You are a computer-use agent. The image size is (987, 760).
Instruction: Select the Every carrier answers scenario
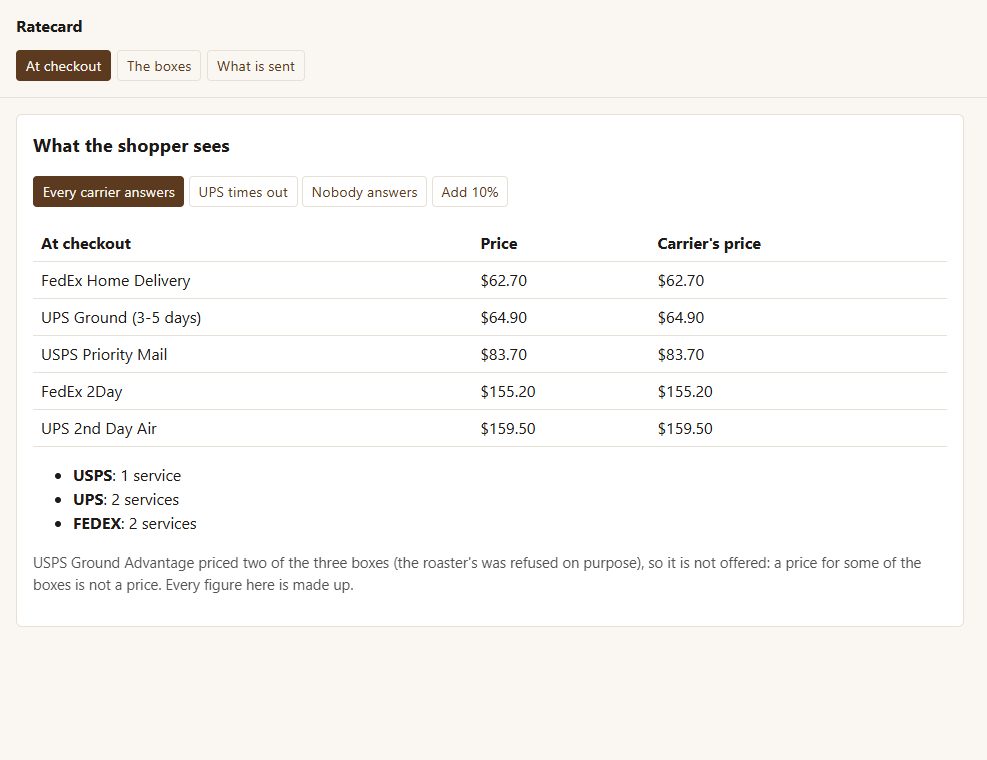(108, 191)
